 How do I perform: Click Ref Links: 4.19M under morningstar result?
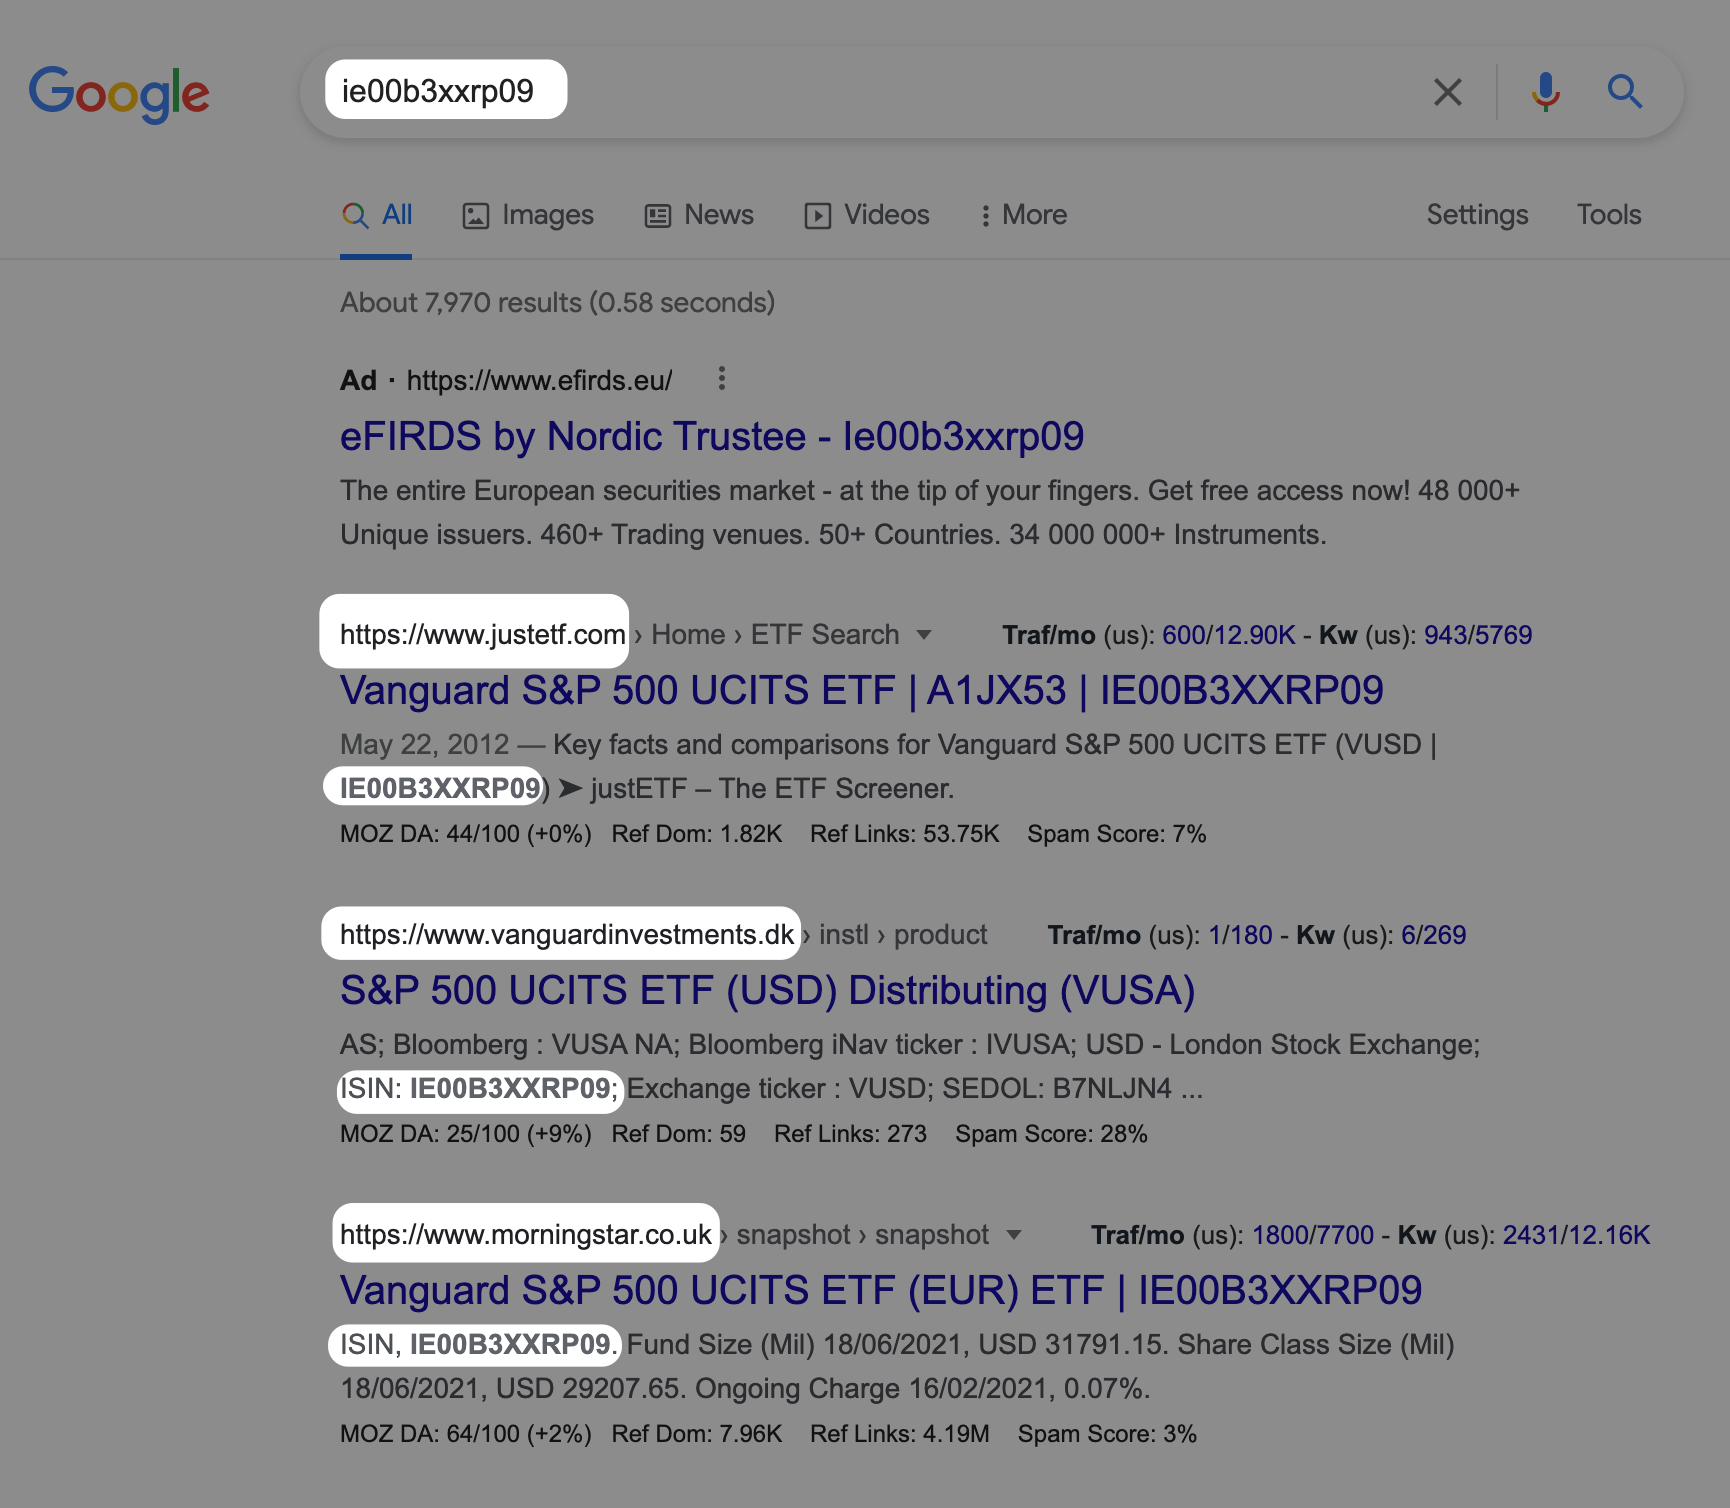(x=900, y=1434)
